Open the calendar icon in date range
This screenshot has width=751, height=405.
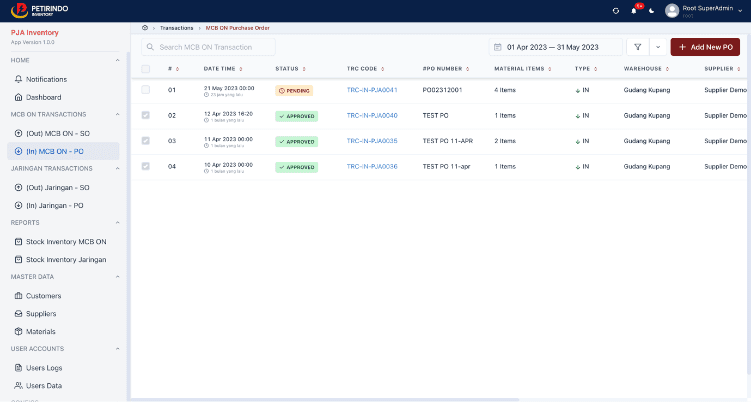[498, 47]
